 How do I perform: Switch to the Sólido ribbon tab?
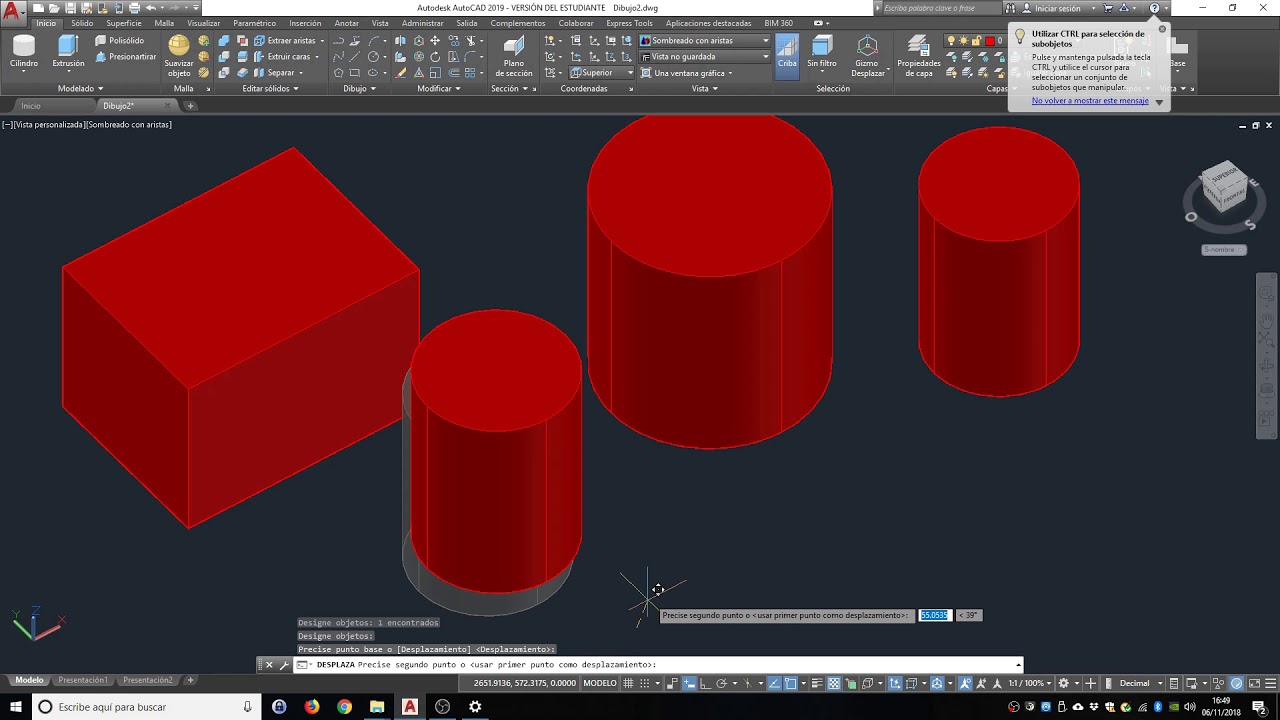pos(82,23)
